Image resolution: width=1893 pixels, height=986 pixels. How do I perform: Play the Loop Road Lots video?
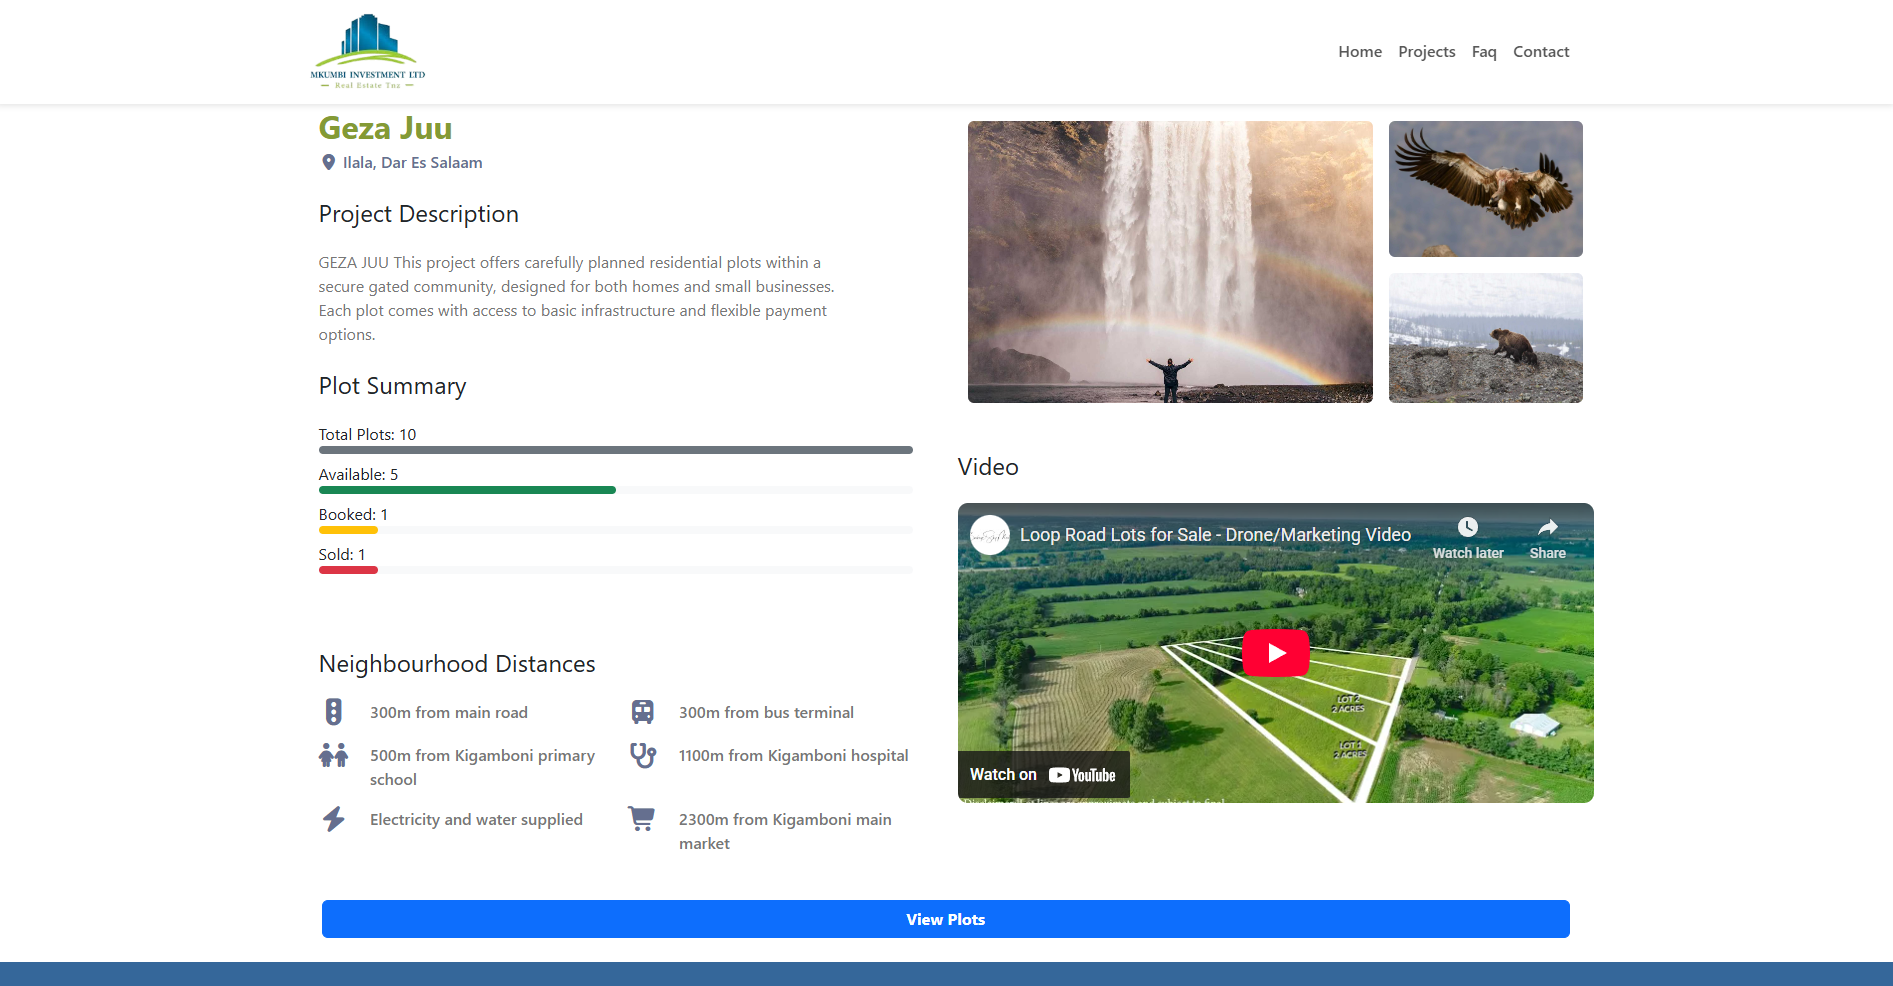click(x=1275, y=652)
